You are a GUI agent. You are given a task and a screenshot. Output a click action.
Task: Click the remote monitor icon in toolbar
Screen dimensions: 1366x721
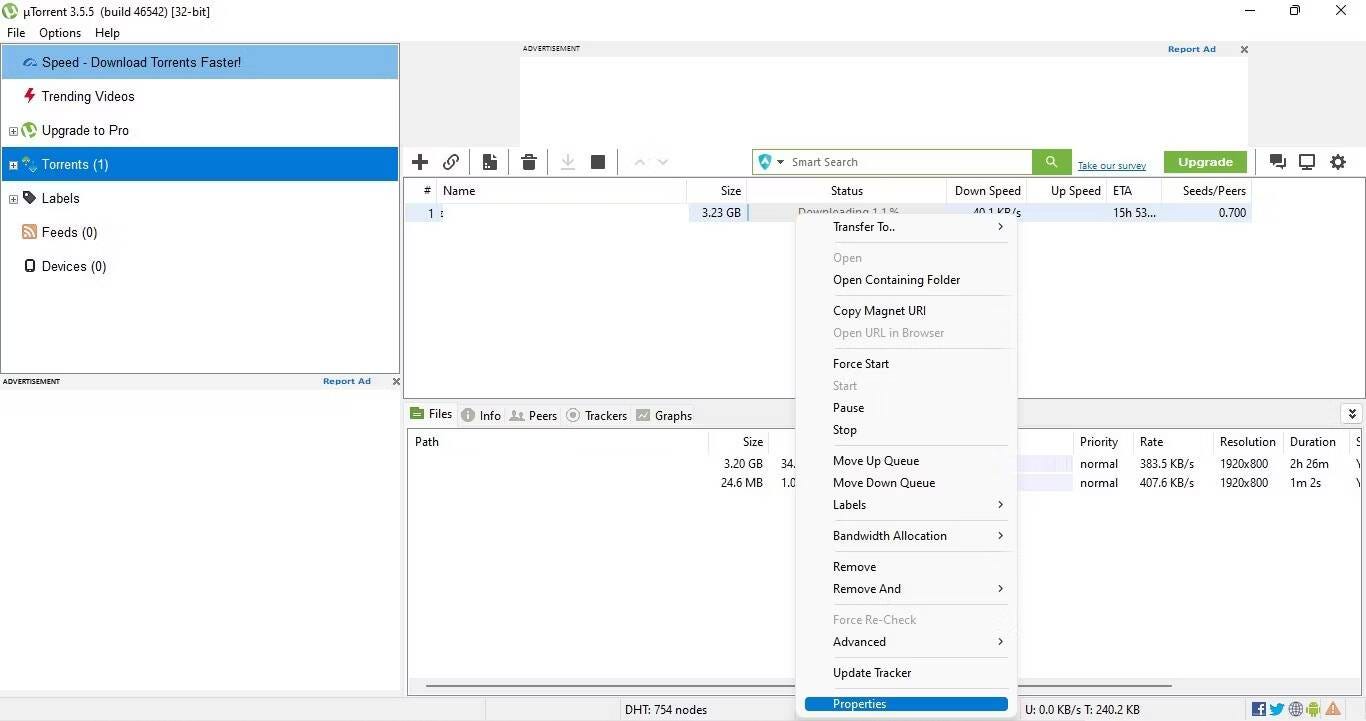click(x=1307, y=162)
